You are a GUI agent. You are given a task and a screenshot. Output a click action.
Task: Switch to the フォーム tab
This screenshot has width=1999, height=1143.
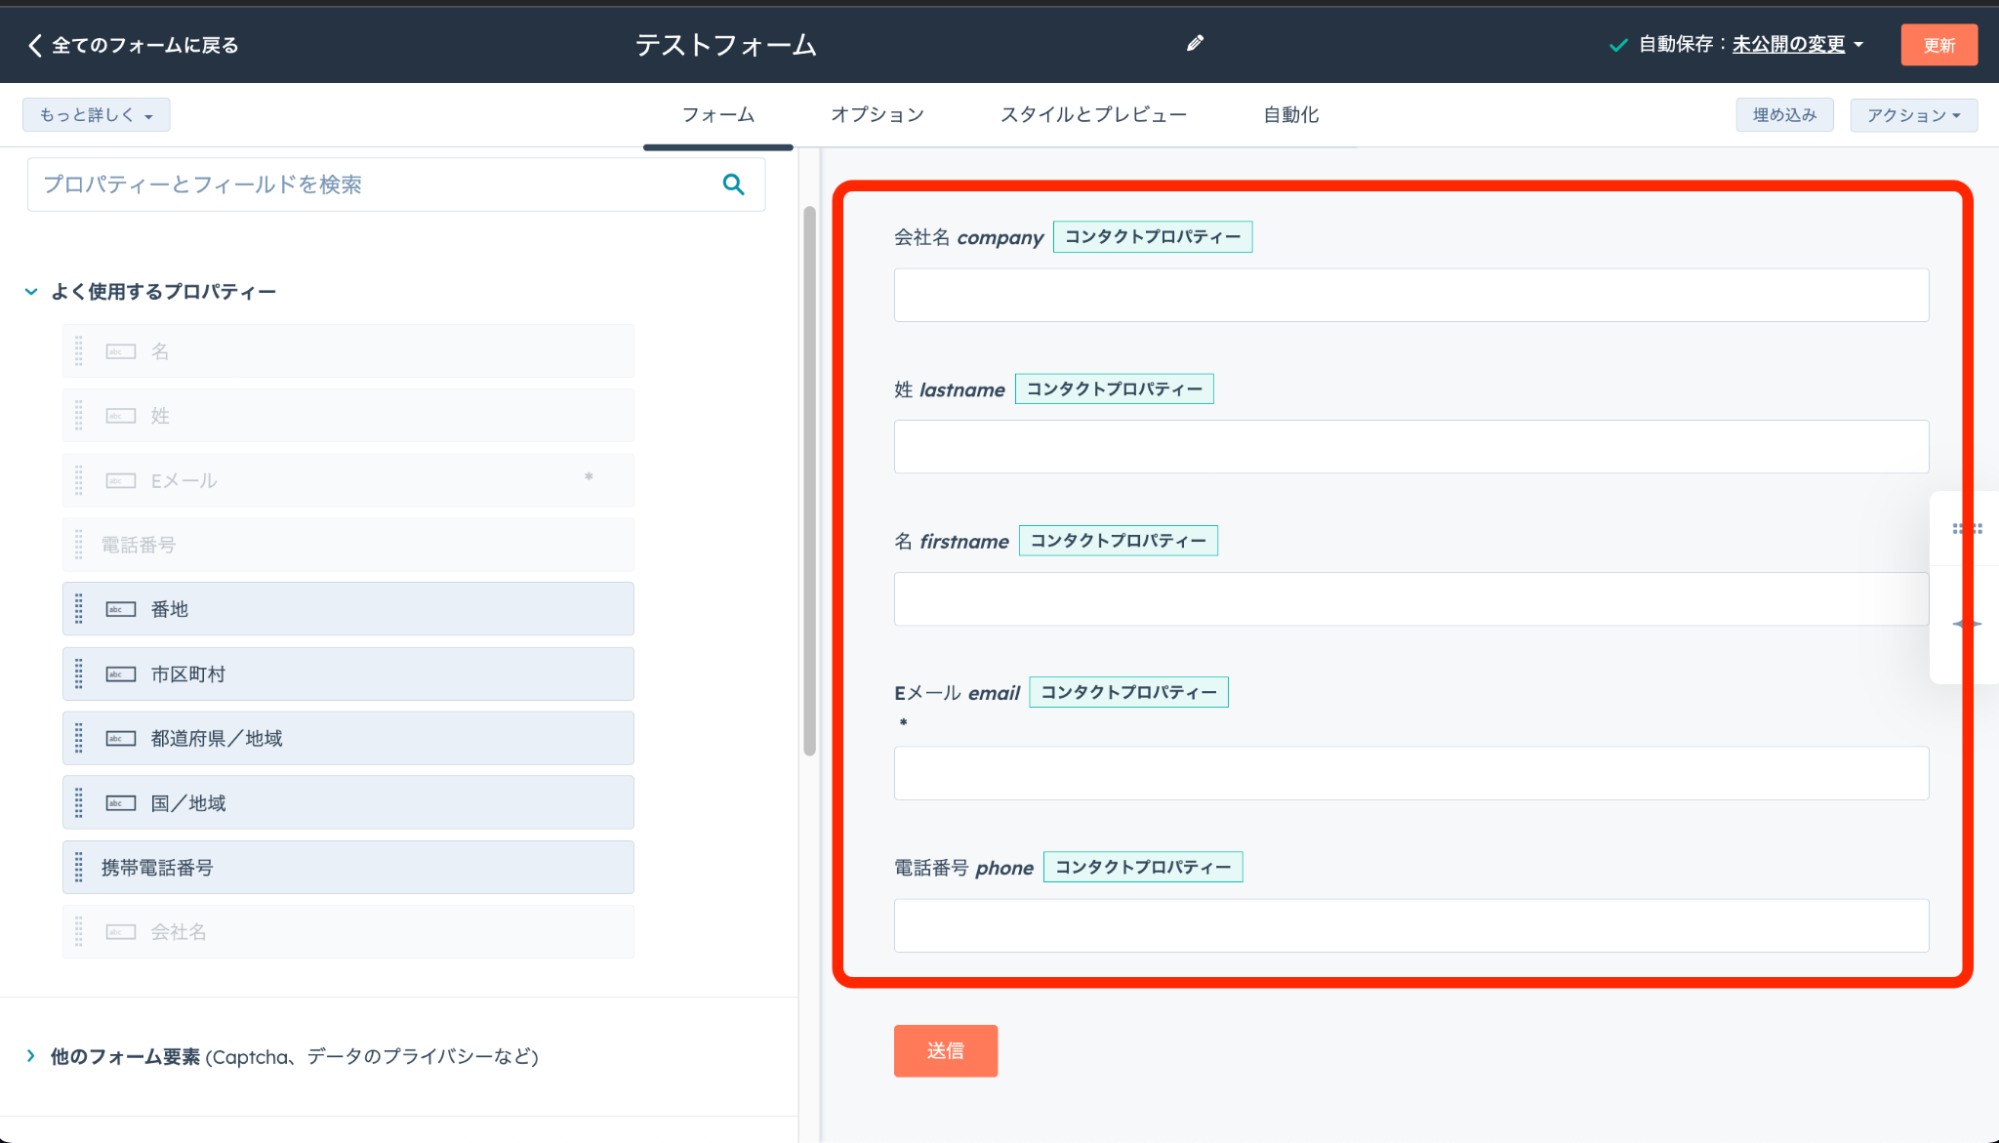718,115
